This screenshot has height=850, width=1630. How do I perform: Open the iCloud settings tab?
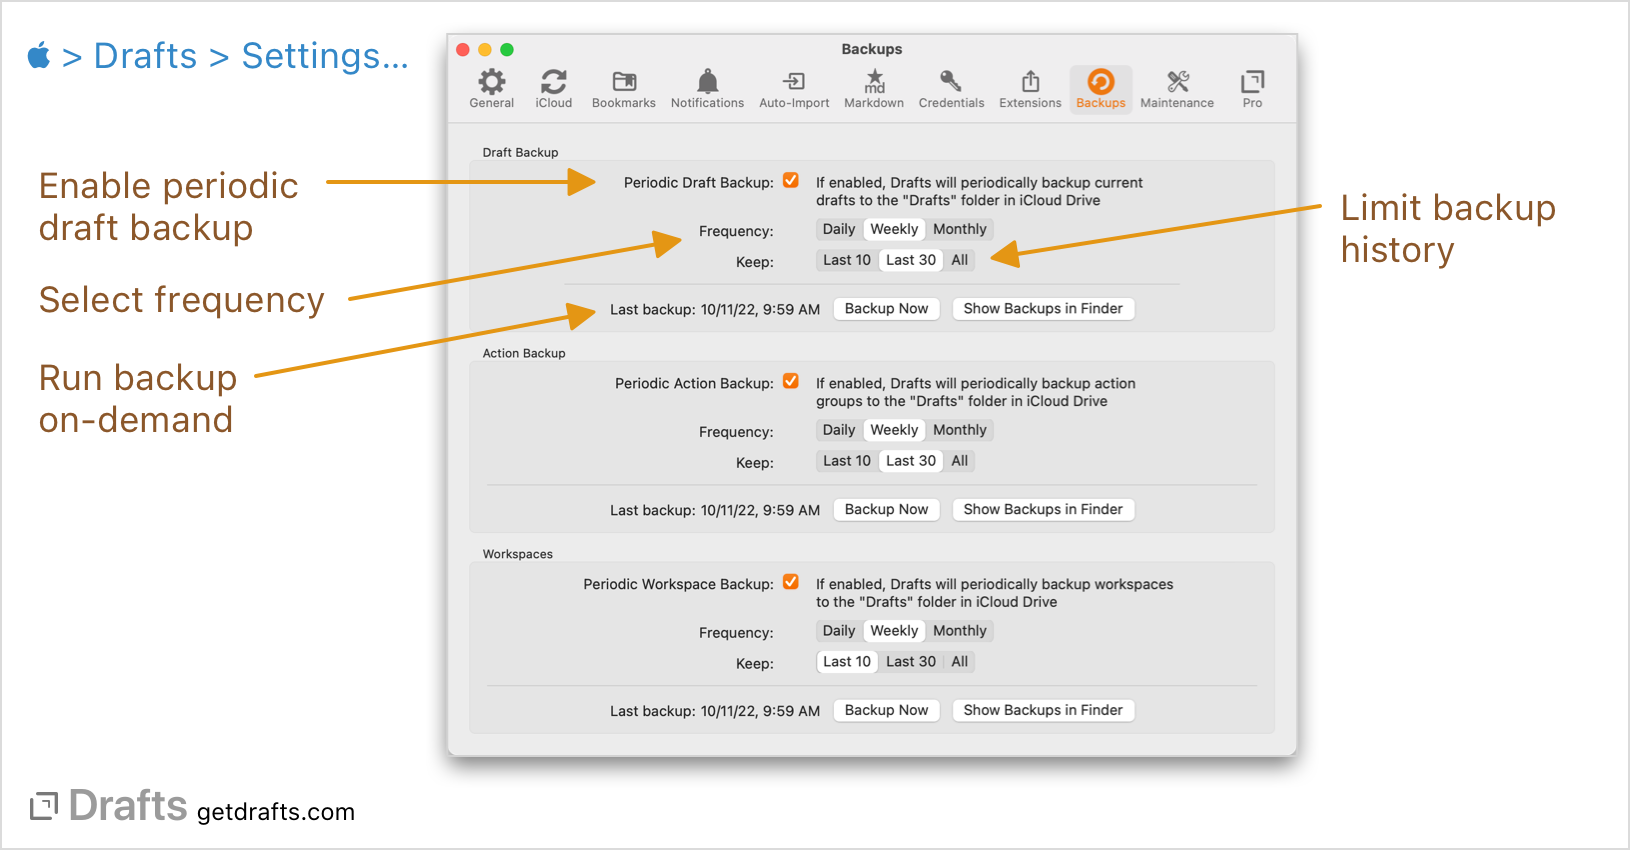(x=554, y=89)
